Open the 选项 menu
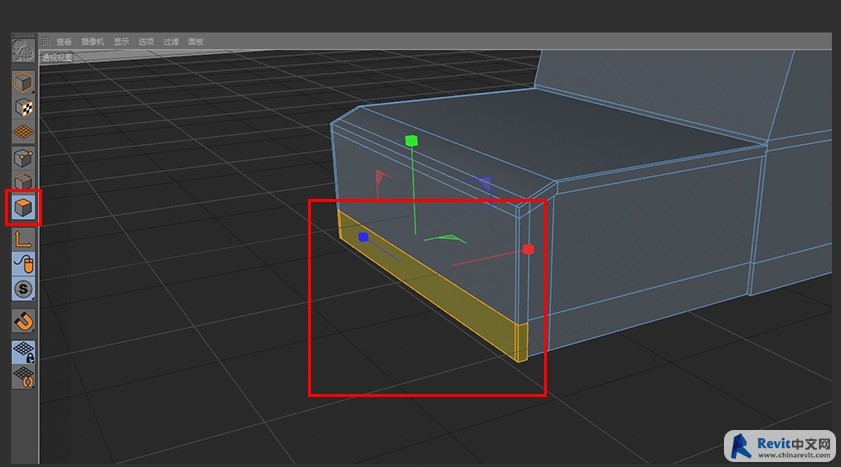841x467 pixels. coord(146,41)
